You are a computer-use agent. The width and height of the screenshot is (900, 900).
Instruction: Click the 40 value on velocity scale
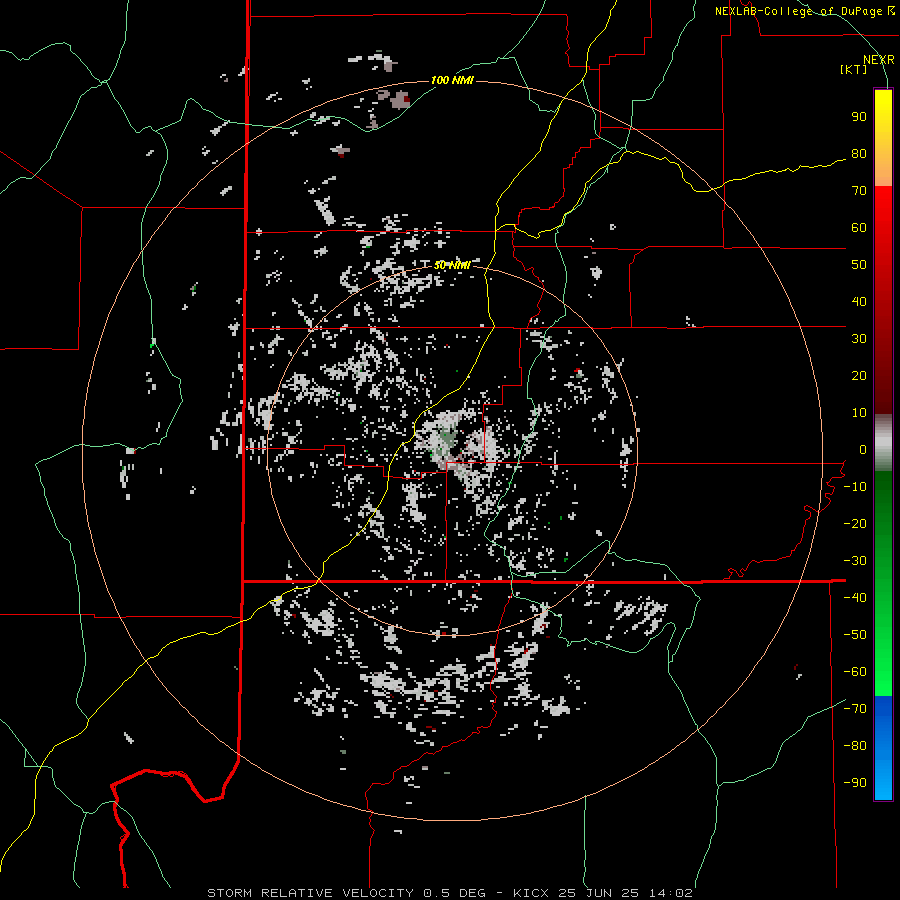859,301
